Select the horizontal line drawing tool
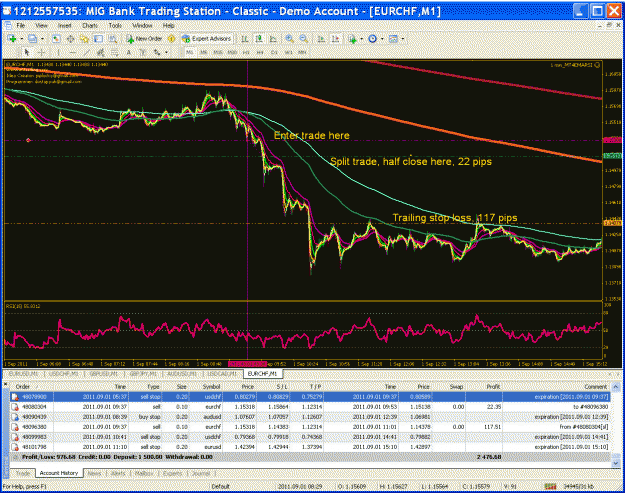Image resolution: width=625 pixels, height=493 pixels. click(x=73, y=52)
